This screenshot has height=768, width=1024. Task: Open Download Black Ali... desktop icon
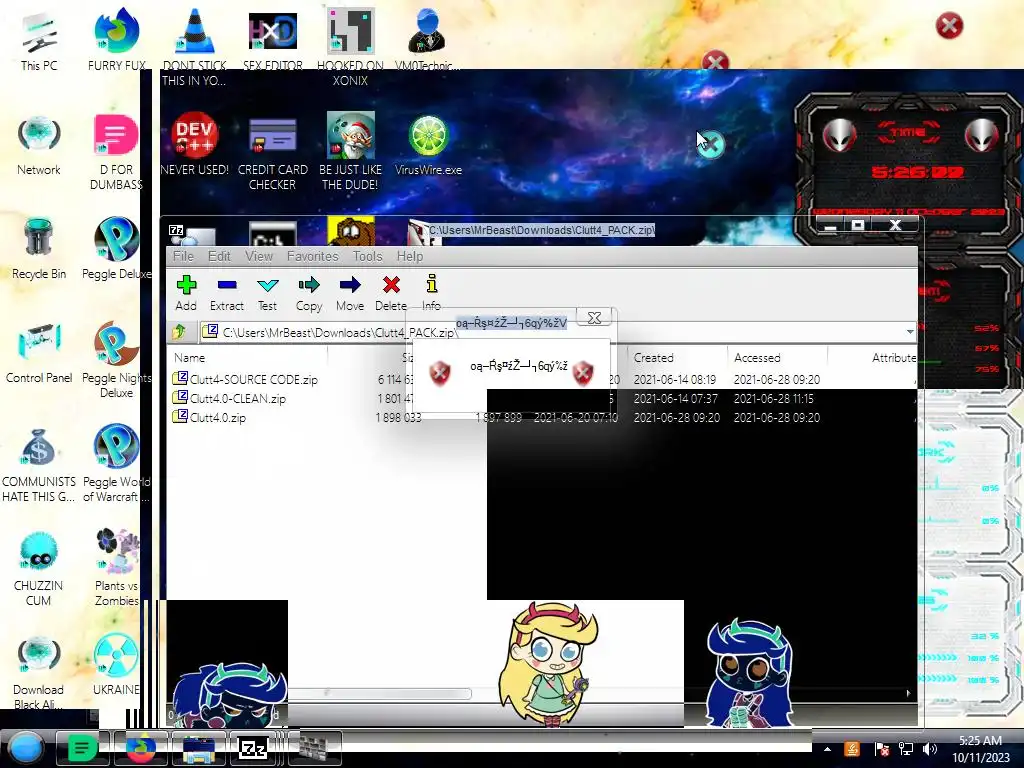(39, 671)
